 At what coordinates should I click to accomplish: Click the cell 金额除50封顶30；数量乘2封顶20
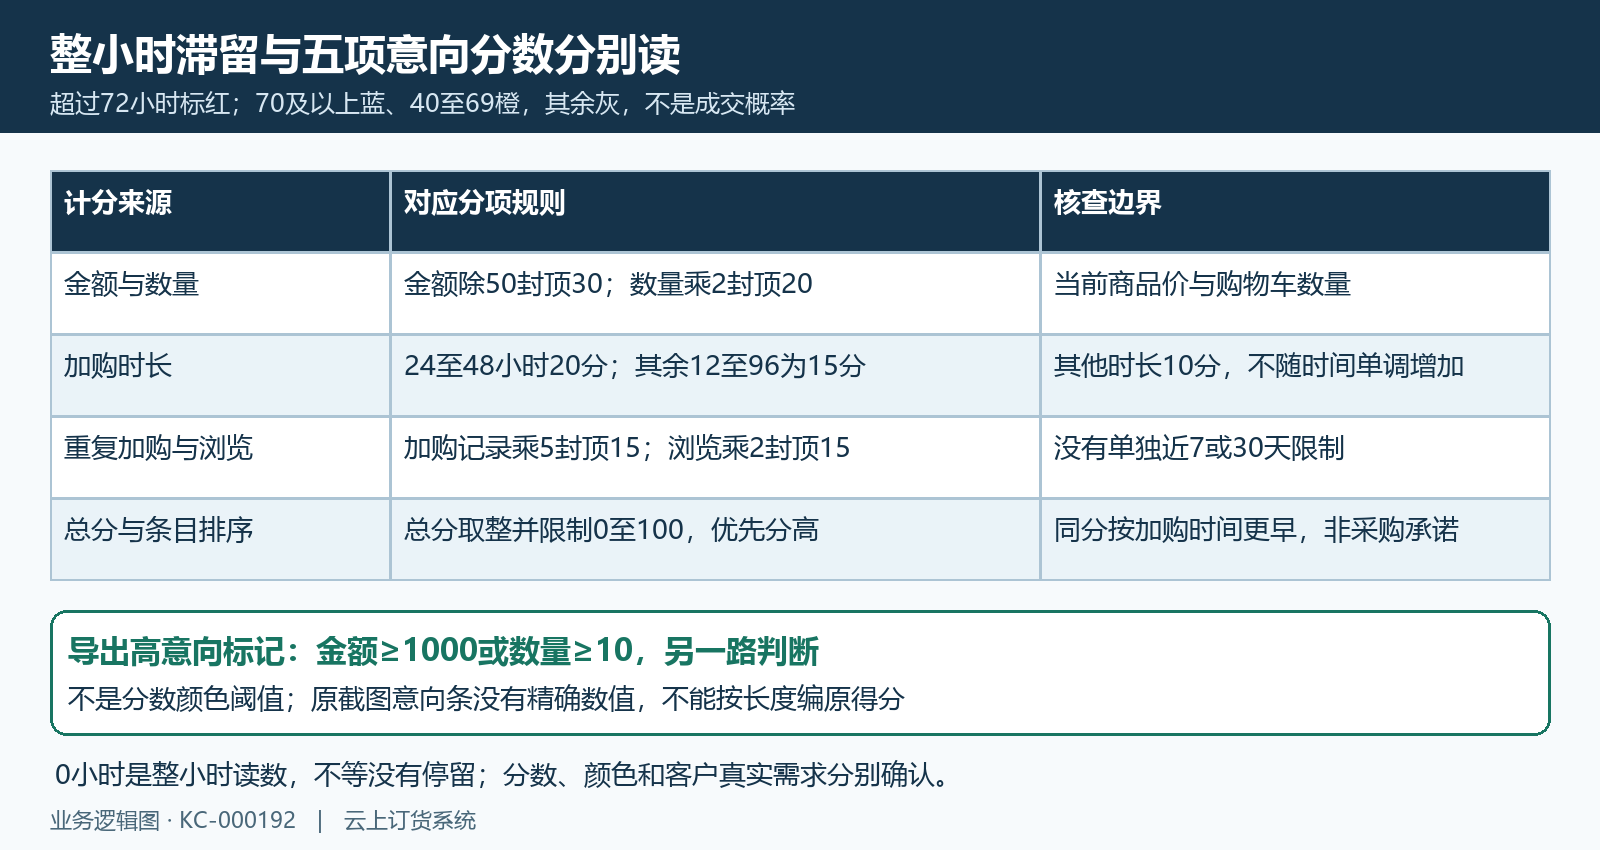[x=715, y=293]
